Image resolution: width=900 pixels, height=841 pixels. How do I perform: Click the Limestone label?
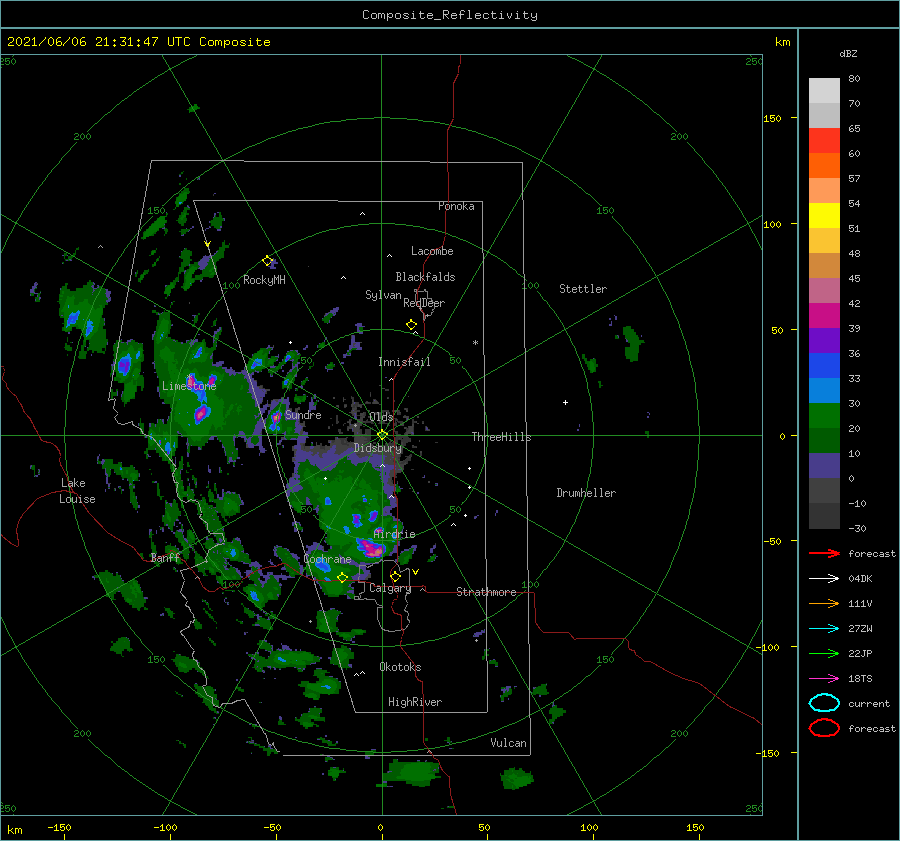click(x=189, y=386)
